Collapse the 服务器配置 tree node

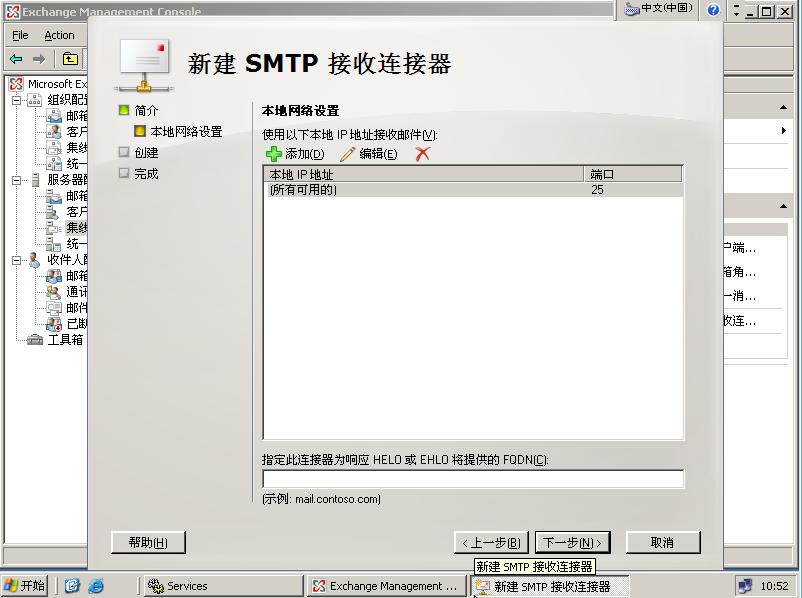pos(17,180)
